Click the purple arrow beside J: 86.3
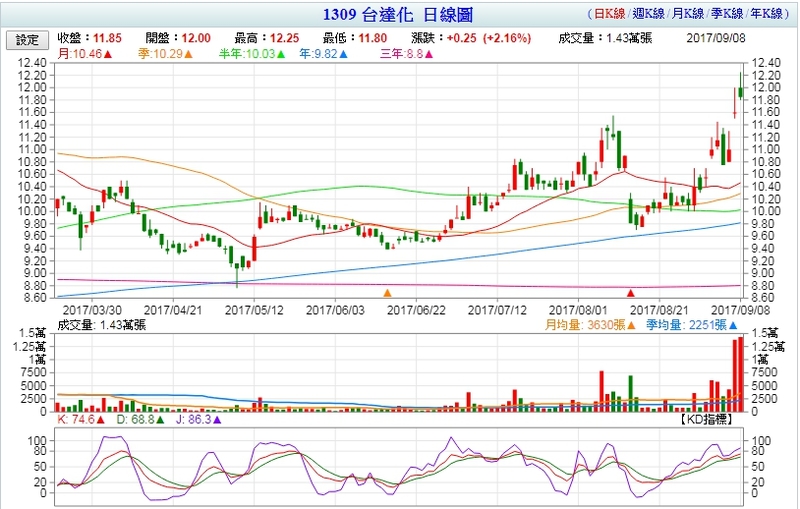The width and height of the screenshot is (800, 509). pyautogui.click(x=217, y=420)
